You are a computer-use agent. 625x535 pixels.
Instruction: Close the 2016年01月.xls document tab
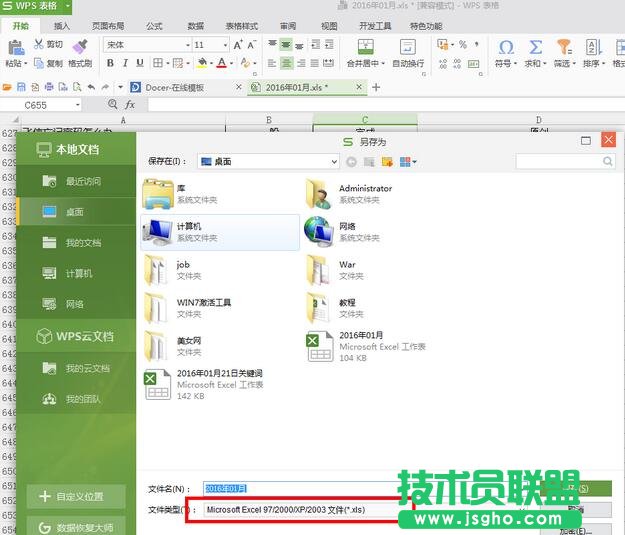[359, 87]
